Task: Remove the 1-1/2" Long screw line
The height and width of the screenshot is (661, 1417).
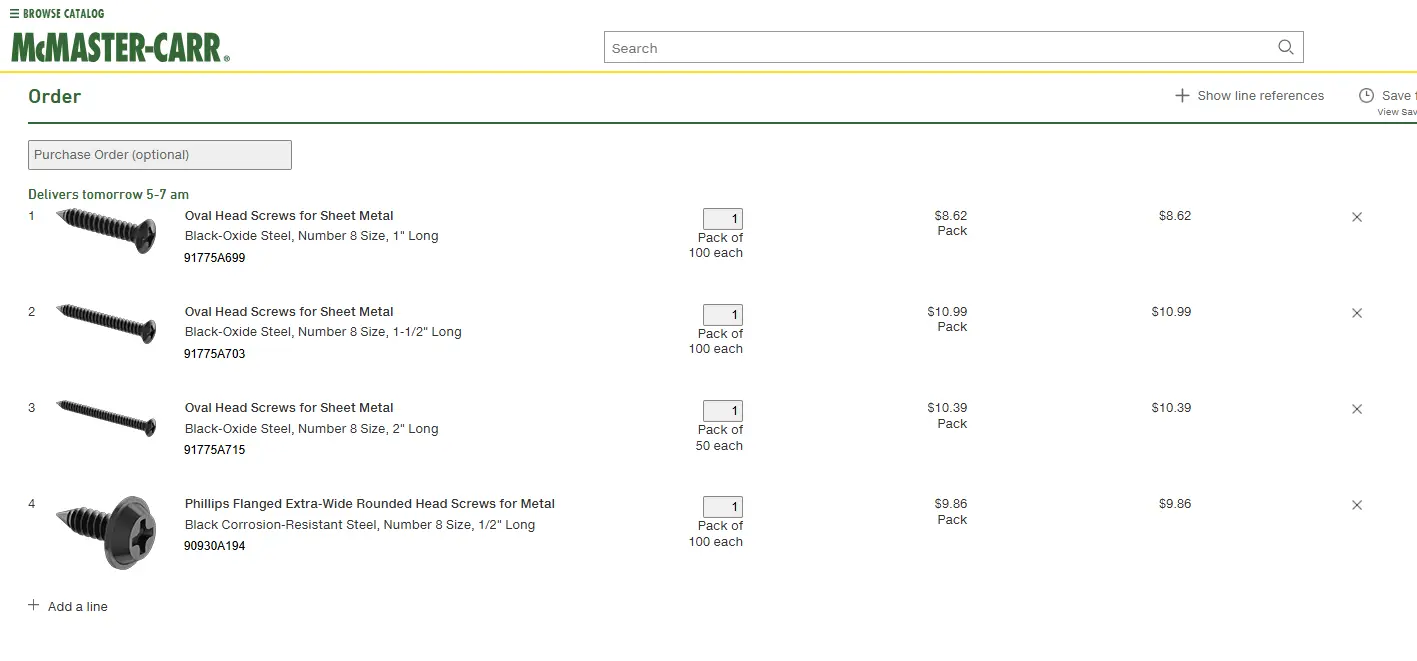Action: click(x=1357, y=313)
